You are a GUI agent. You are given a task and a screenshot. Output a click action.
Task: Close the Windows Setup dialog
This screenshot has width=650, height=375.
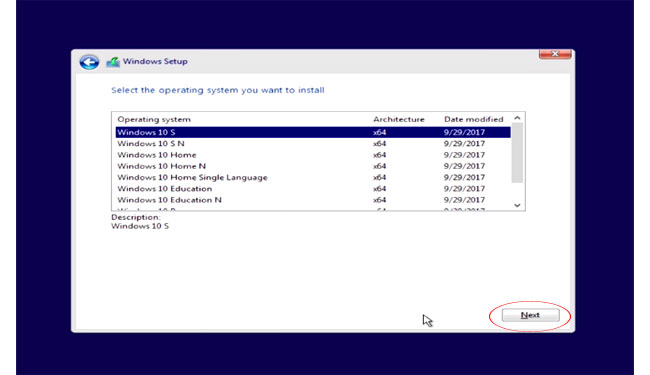pos(555,54)
